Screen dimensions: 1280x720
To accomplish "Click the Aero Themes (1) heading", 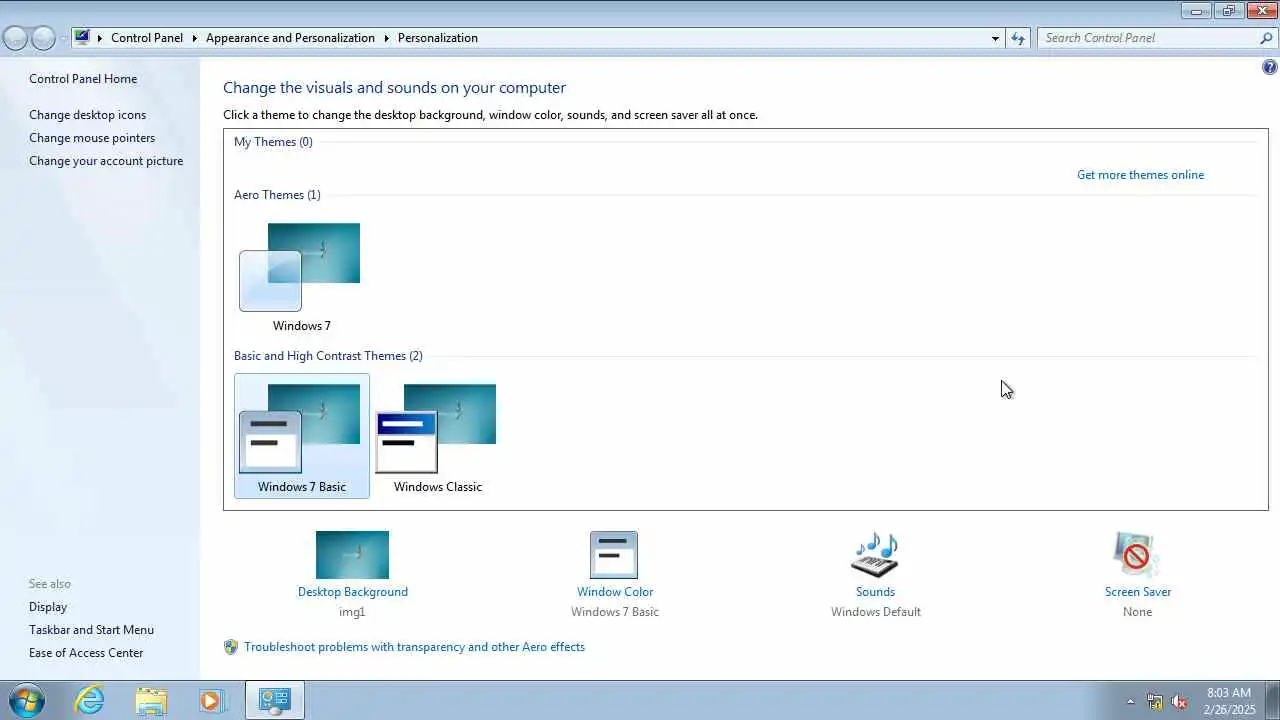I will [277, 195].
